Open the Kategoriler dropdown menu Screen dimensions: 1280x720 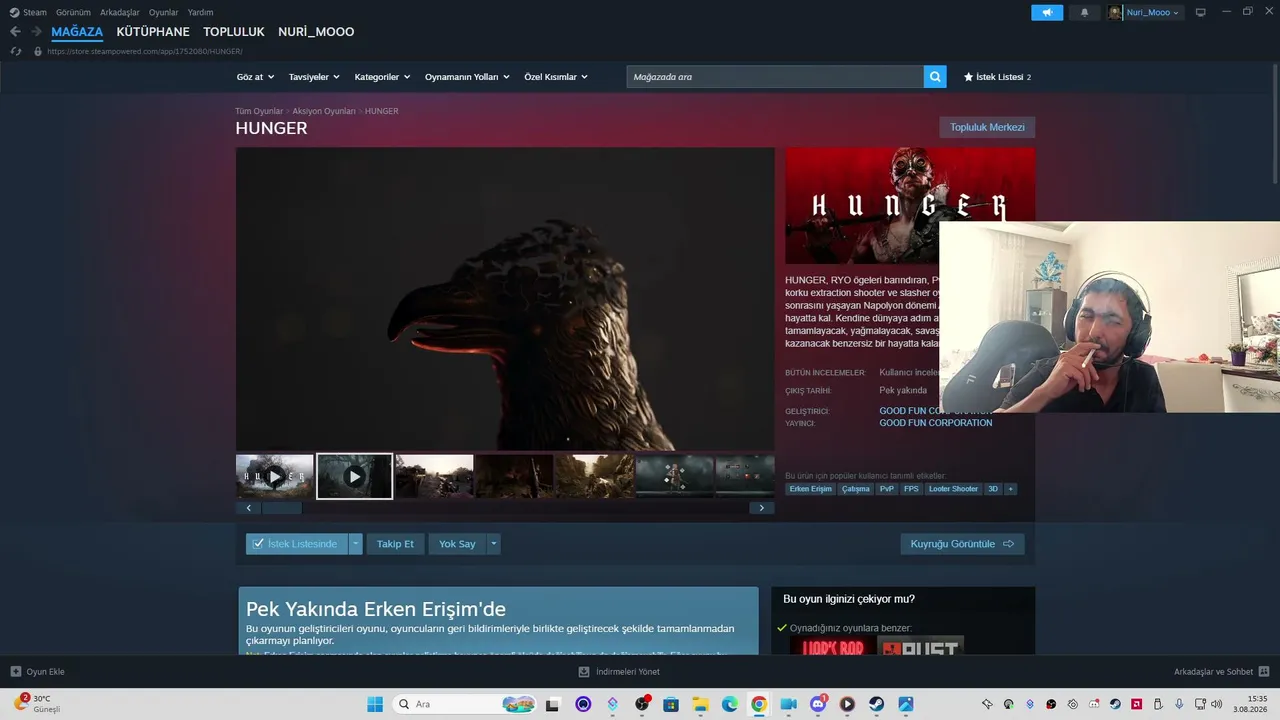[x=382, y=77]
